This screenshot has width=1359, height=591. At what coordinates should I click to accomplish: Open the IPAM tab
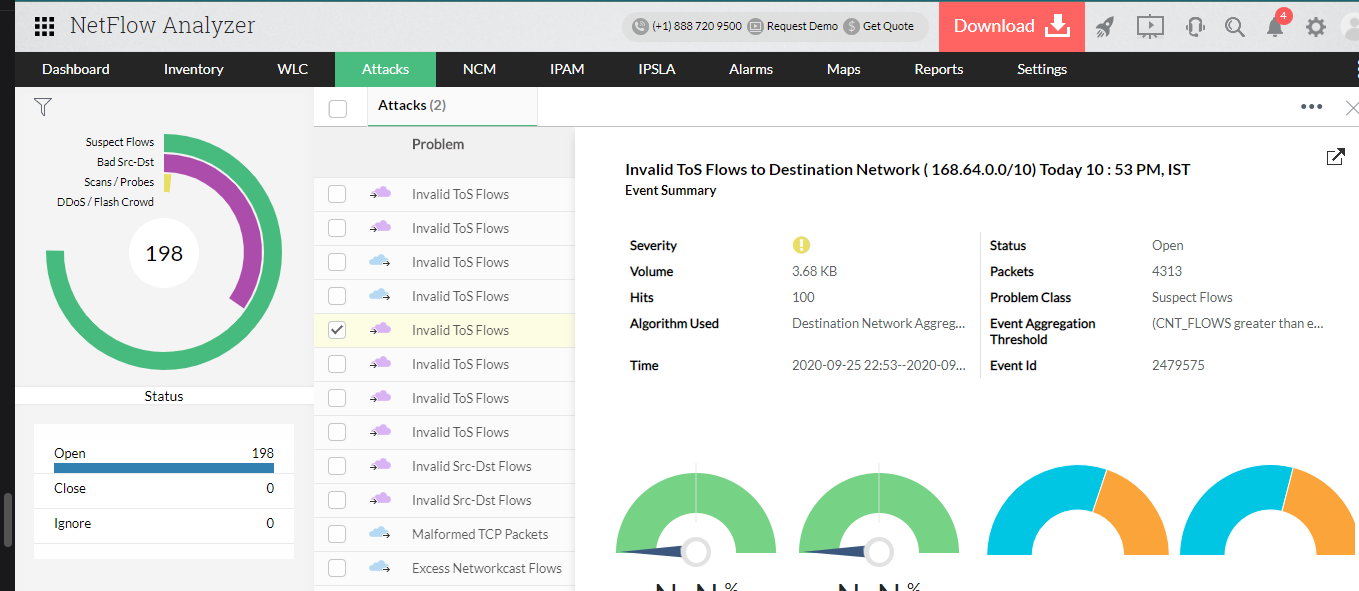tap(567, 69)
